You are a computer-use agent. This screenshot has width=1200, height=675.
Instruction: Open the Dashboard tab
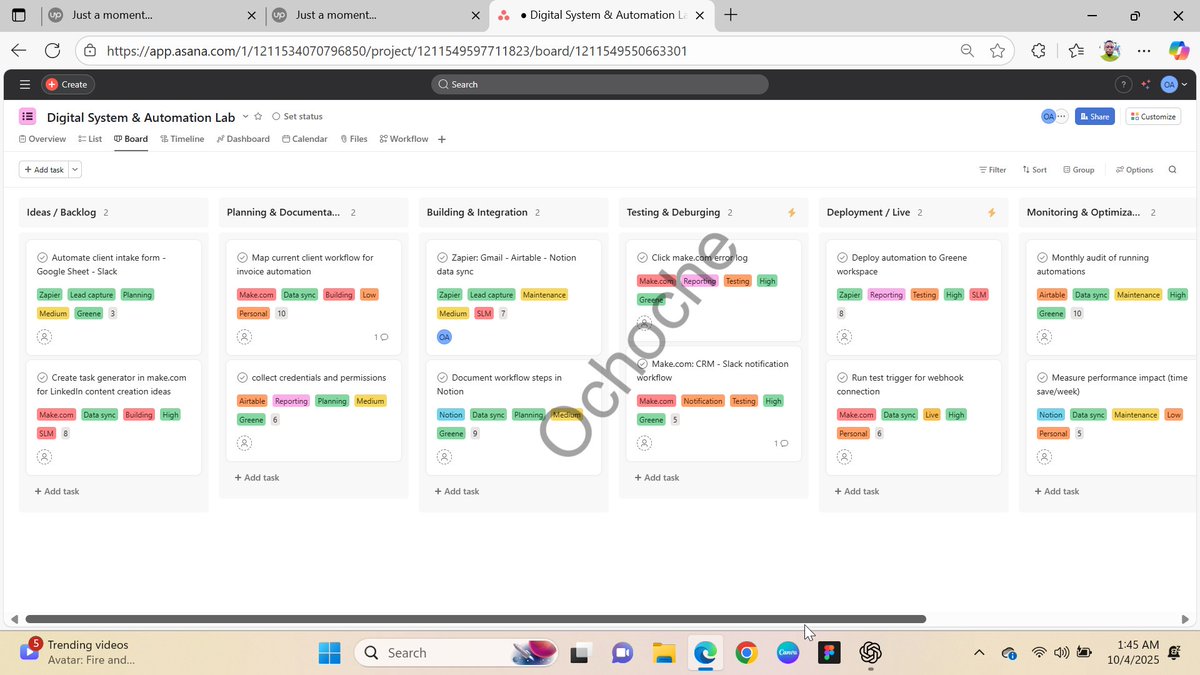242,139
